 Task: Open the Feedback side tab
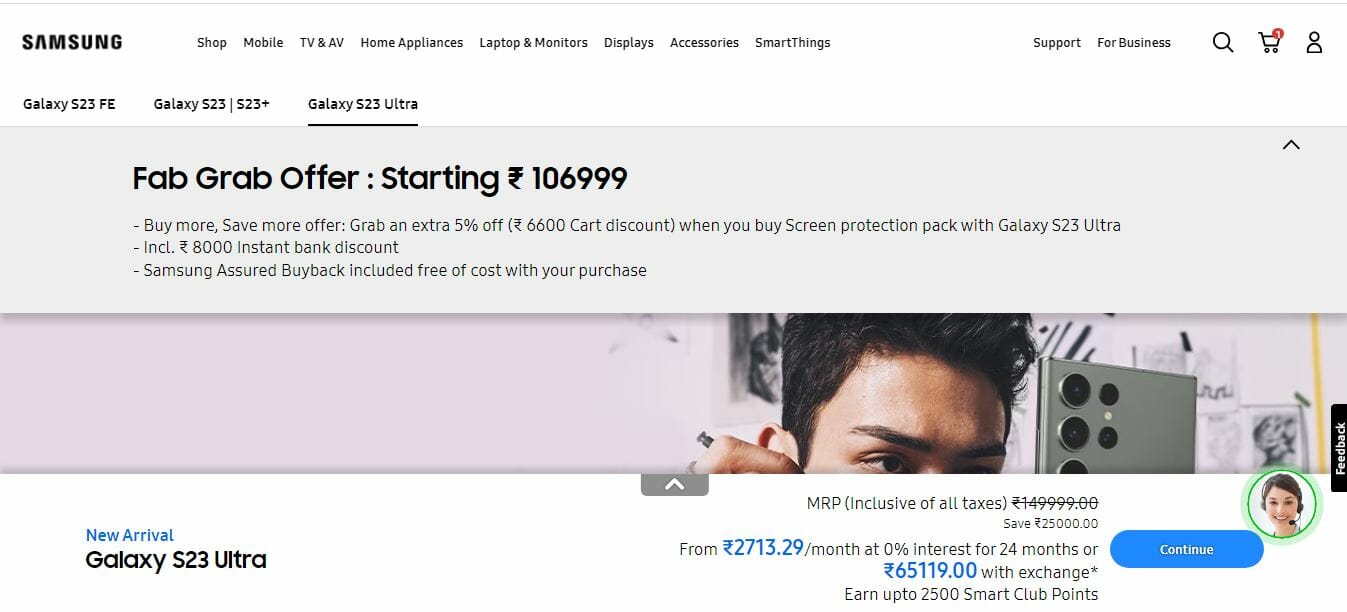(1339, 448)
